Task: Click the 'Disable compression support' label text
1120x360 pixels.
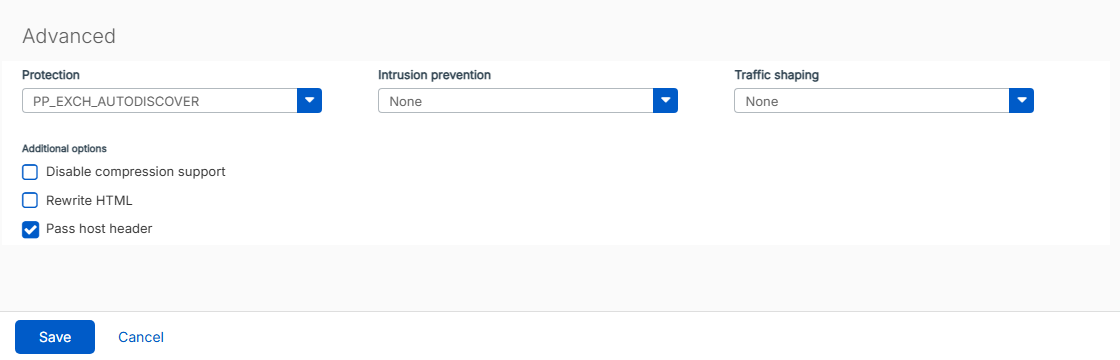Action: [136, 172]
